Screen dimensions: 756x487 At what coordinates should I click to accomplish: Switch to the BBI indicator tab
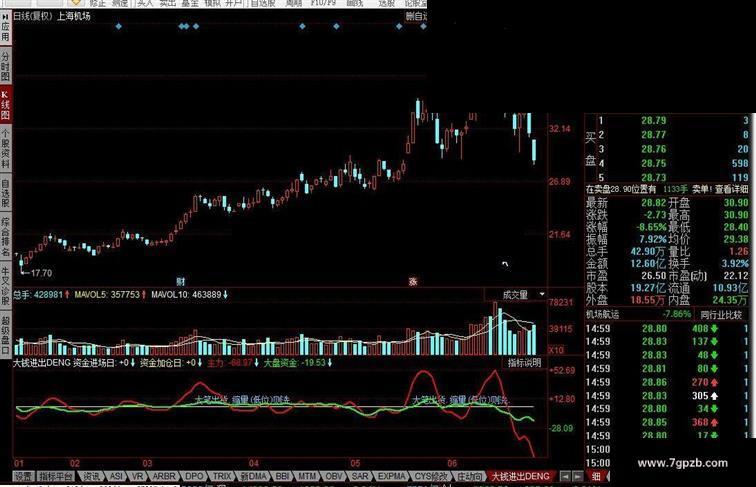click(x=282, y=476)
